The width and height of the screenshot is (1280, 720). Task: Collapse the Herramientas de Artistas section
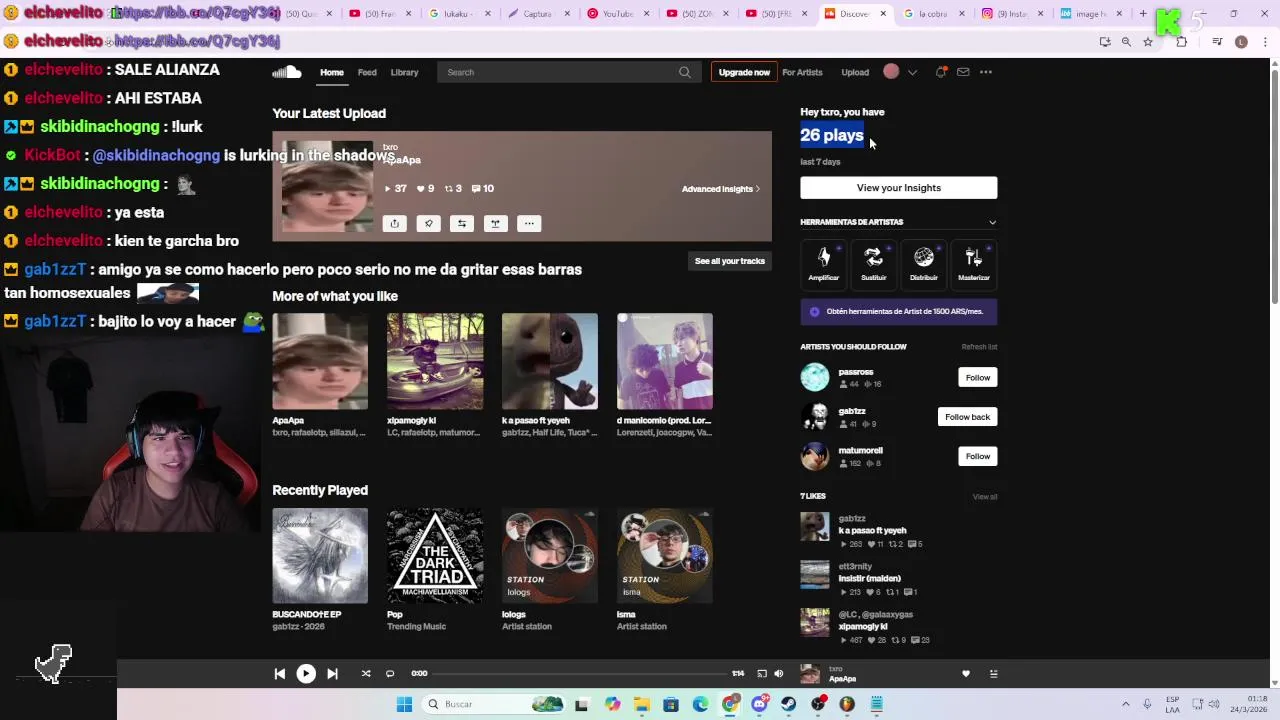tap(992, 222)
